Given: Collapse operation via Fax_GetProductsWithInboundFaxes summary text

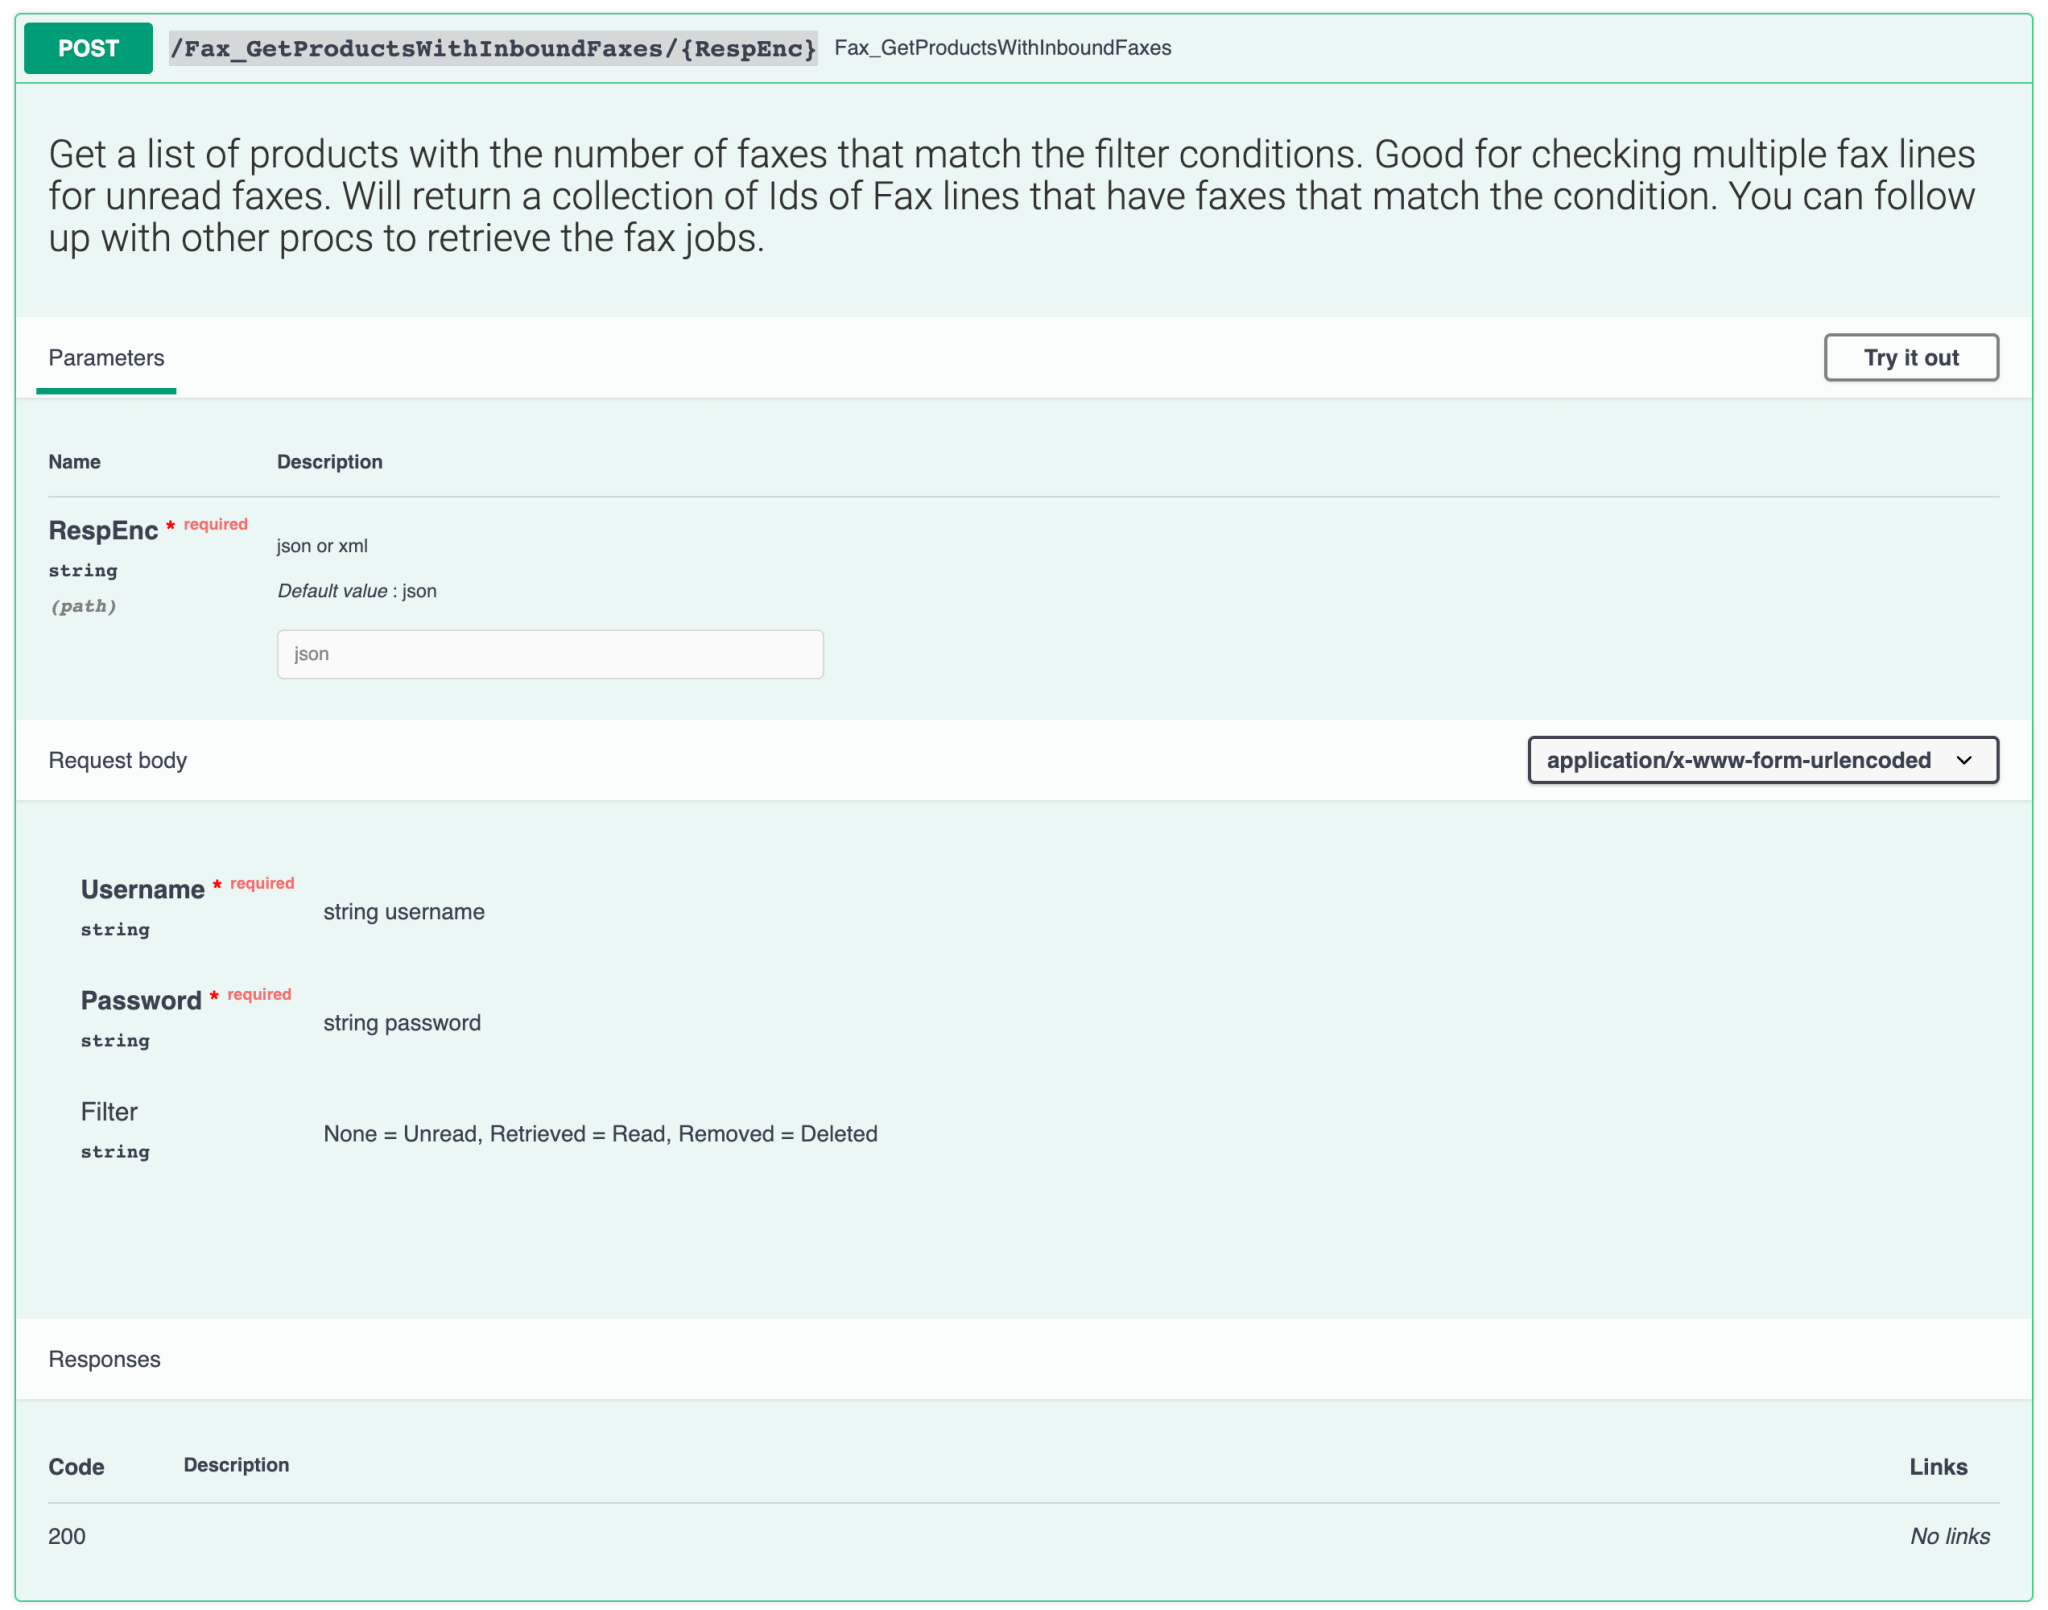Looking at the screenshot, I should point(1002,48).
